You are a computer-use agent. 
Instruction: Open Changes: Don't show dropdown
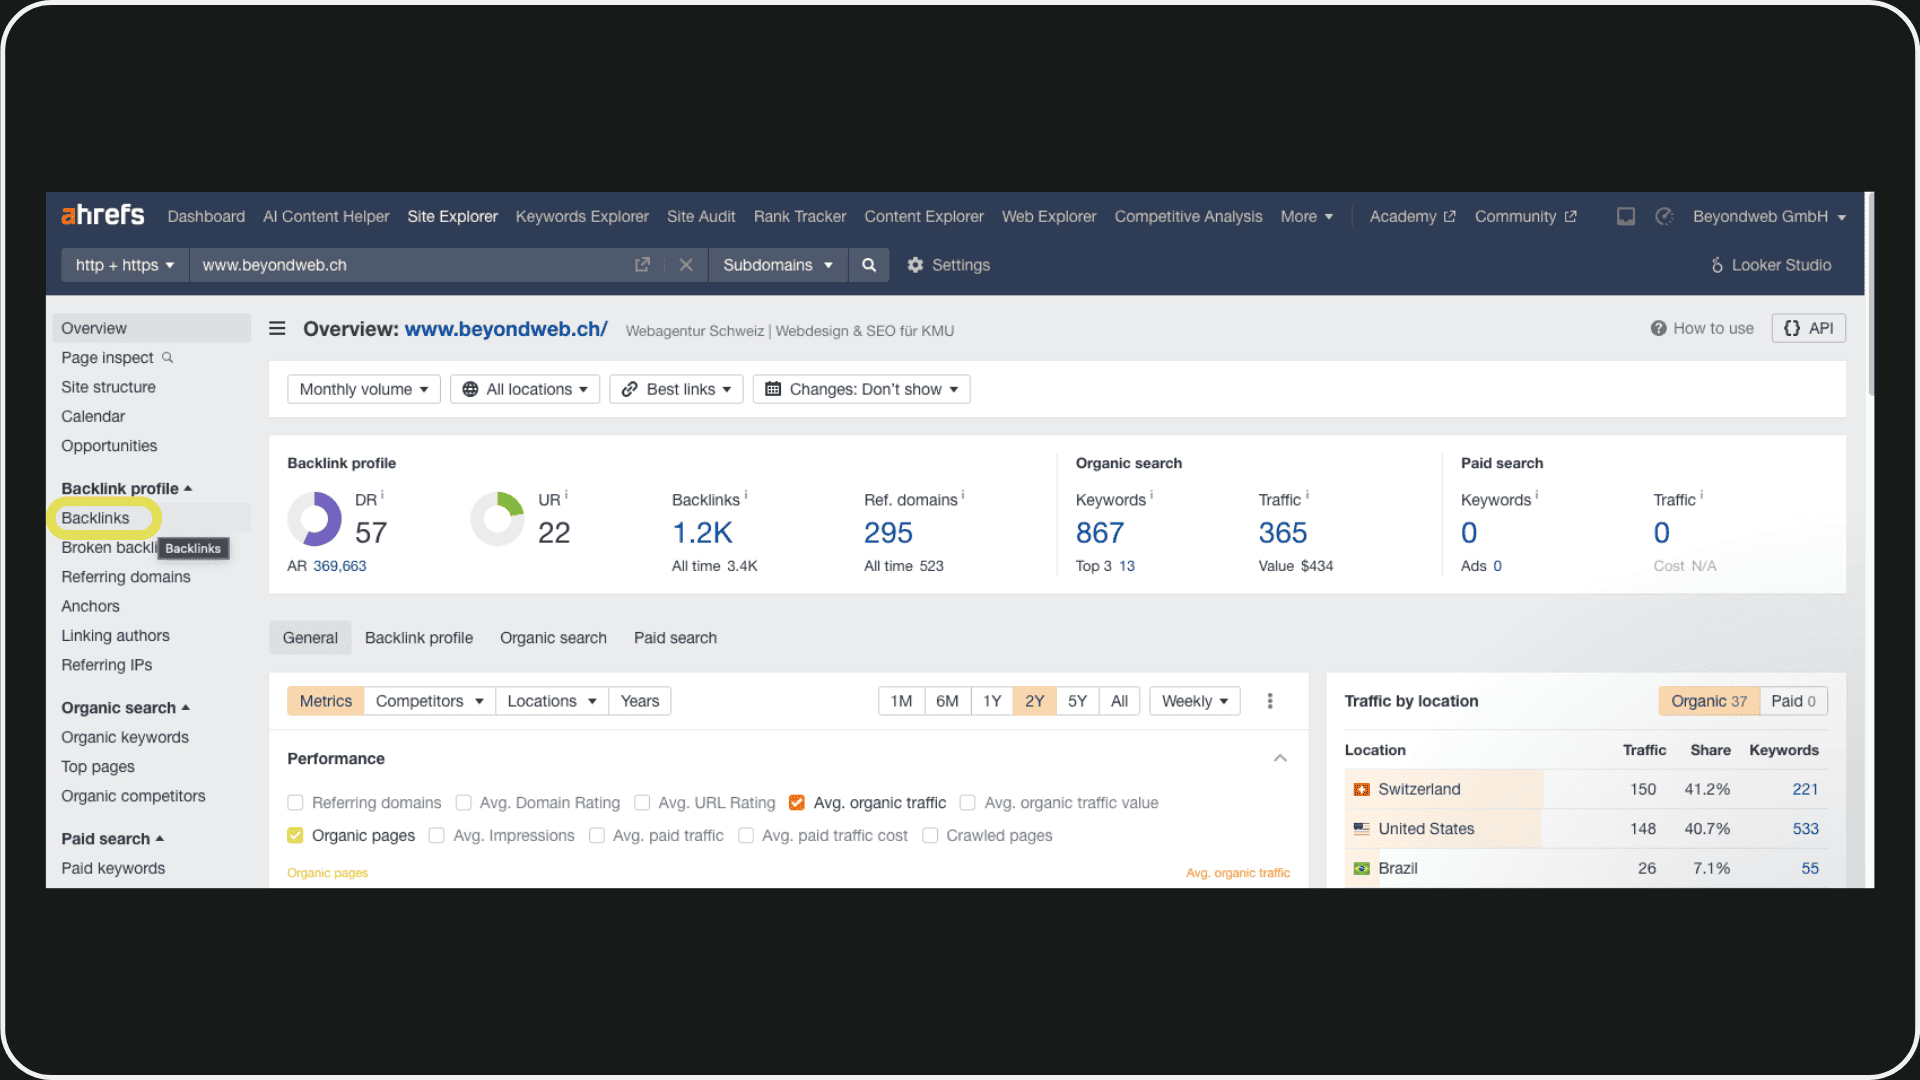pos(861,389)
